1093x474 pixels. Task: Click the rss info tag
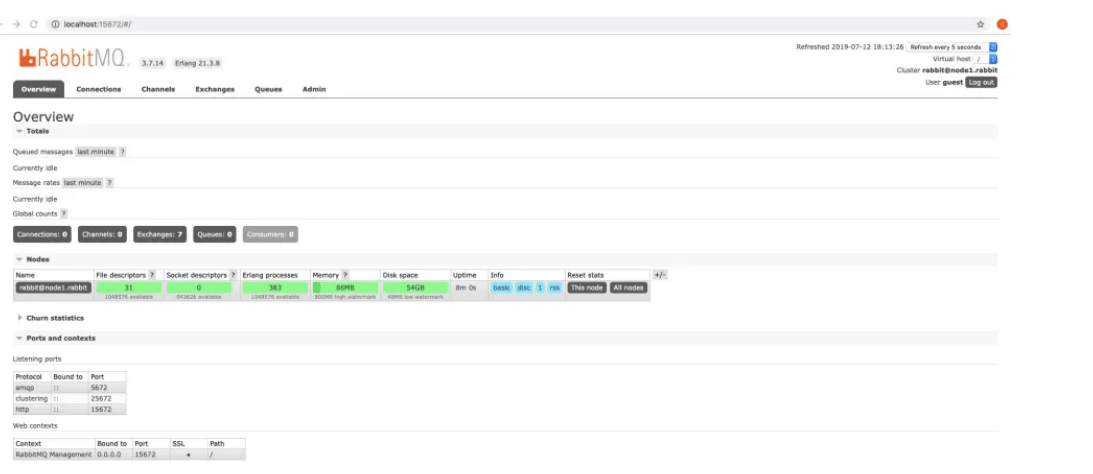click(554, 287)
